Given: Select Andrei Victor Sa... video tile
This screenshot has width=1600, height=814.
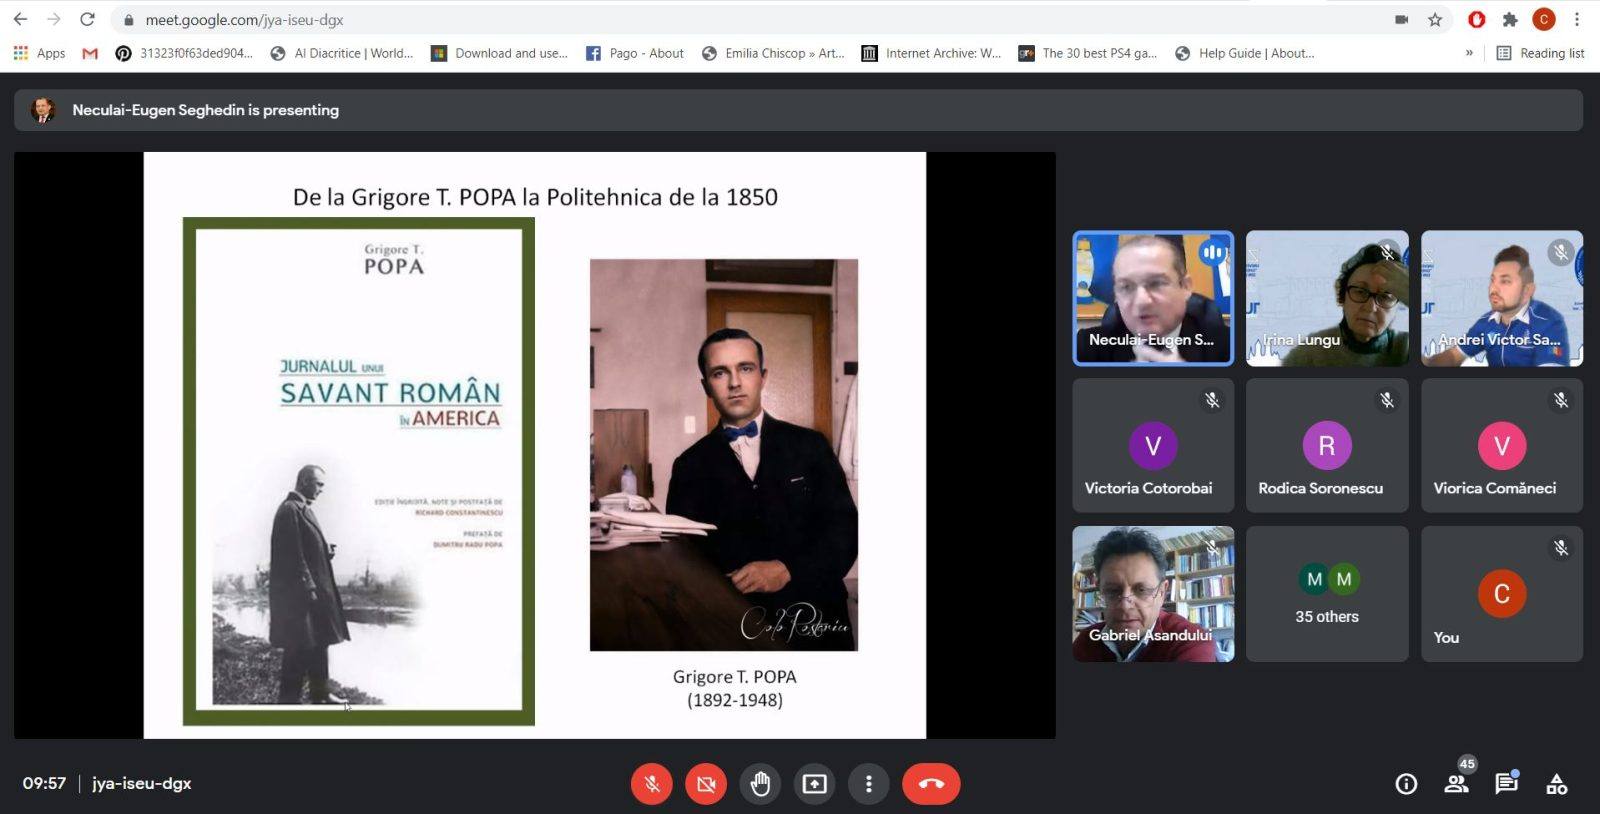Looking at the screenshot, I should (1502, 298).
